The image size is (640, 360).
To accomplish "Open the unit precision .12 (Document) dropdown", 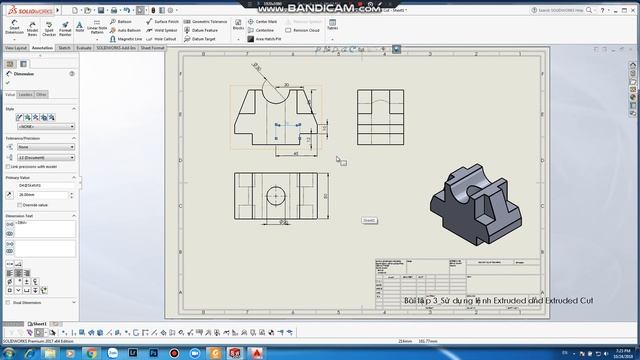I will [x=46, y=158].
